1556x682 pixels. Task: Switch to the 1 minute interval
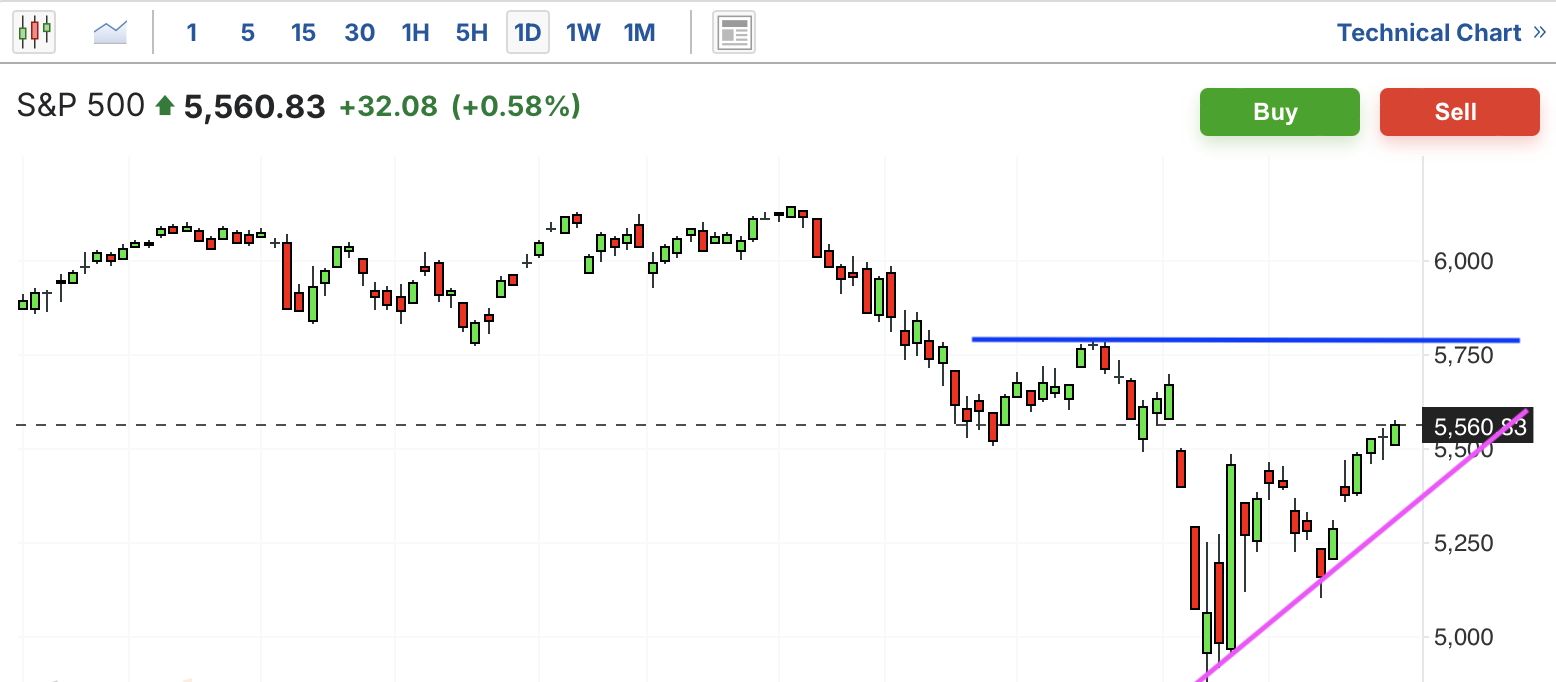point(192,33)
